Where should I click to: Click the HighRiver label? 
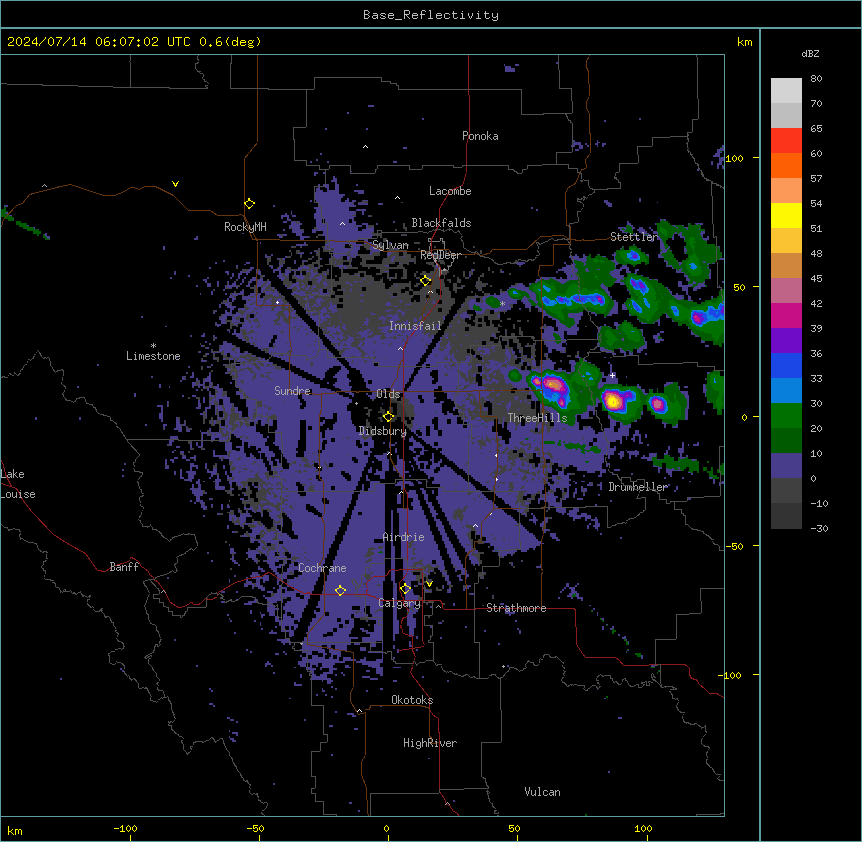[430, 743]
